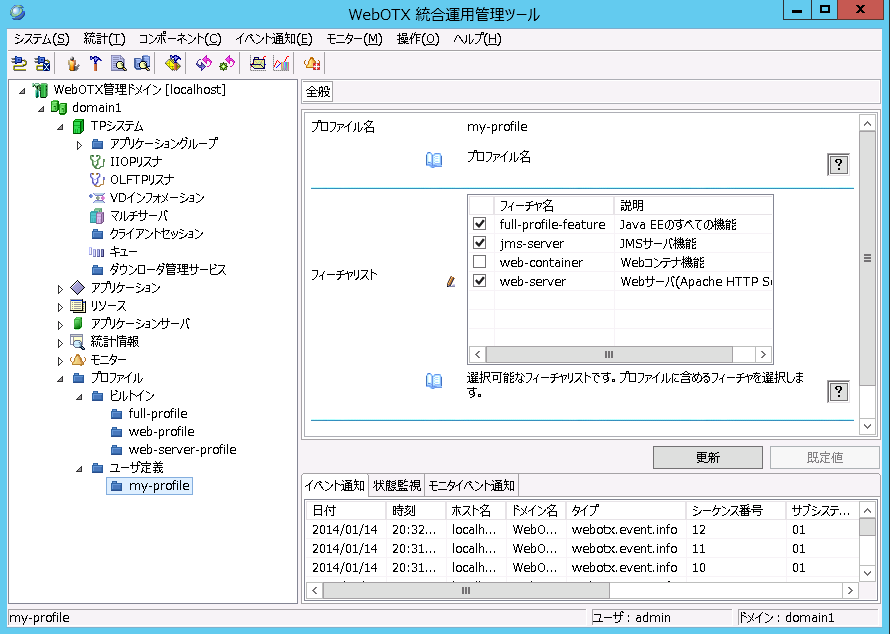Disable the jms-server feature checkbox
This screenshot has height=634, width=890.
pyautogui.click(x=479, y=242)
